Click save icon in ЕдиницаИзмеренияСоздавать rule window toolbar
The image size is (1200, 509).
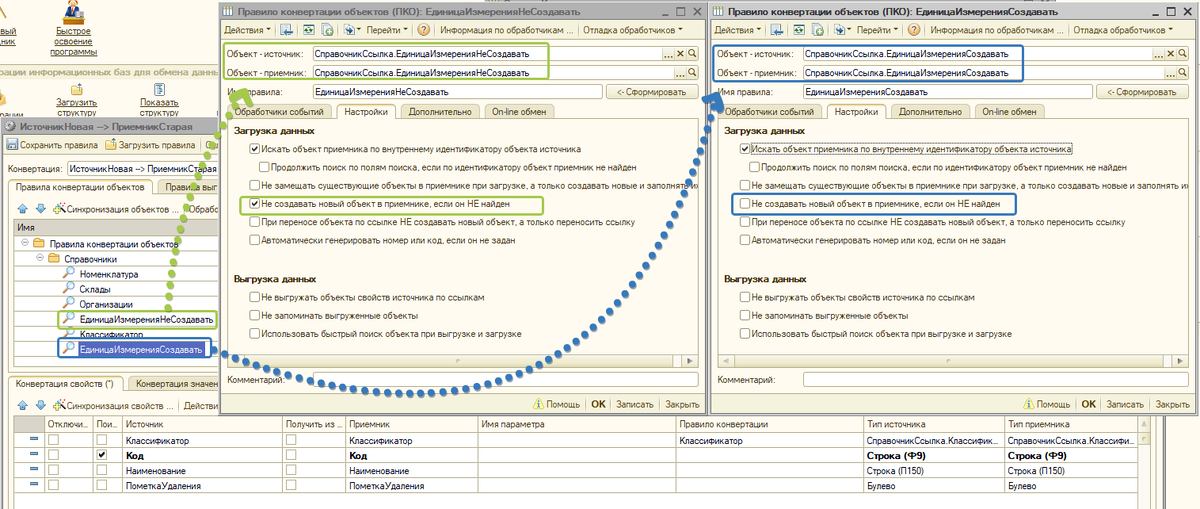776,30
